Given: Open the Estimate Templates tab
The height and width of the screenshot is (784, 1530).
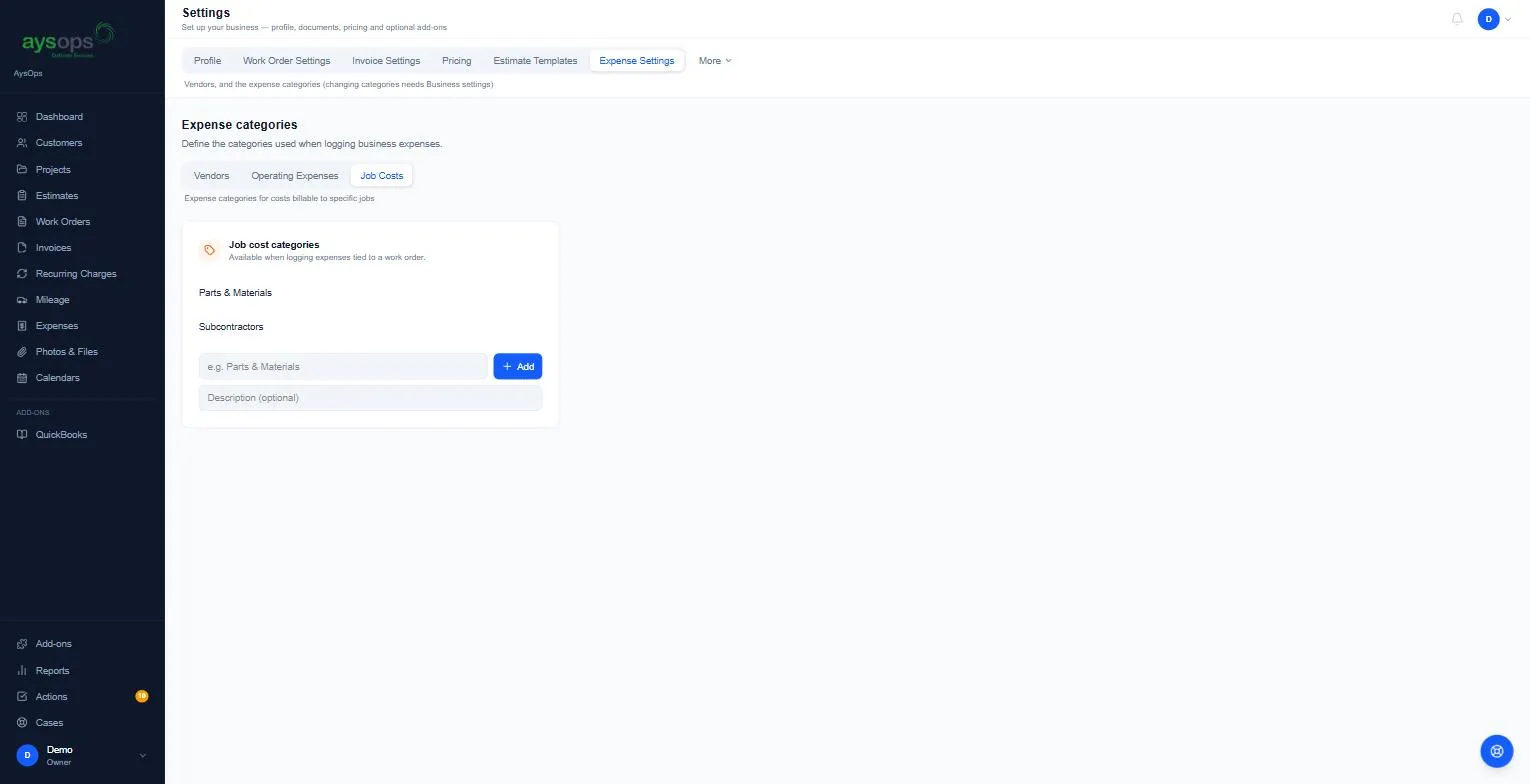Looking at the screenshot, I should 535,61.
